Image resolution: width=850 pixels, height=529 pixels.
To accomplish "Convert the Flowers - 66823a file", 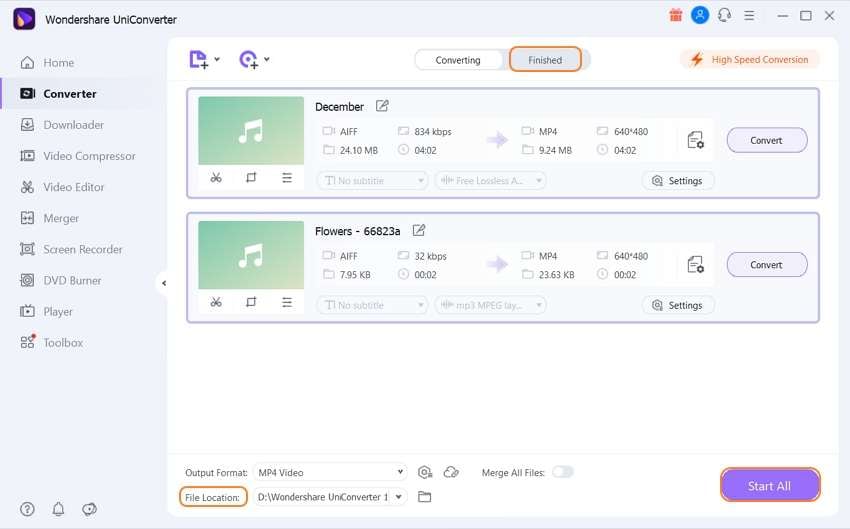I will click(x=767, y=265).
